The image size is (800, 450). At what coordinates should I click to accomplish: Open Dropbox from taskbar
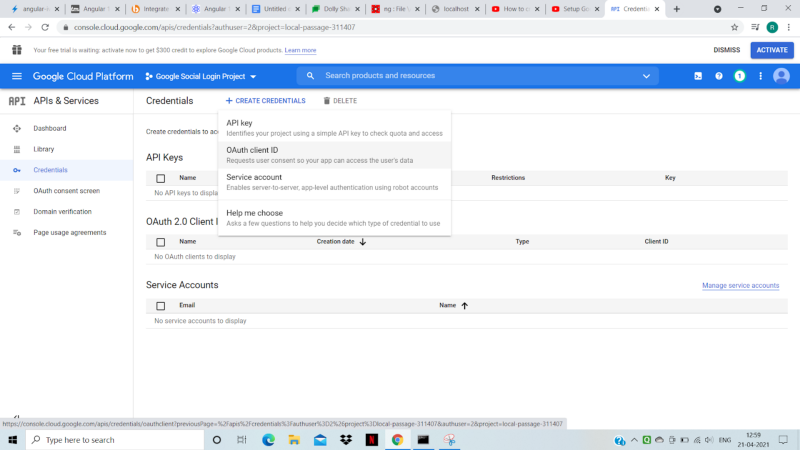[x=346, y=440]
